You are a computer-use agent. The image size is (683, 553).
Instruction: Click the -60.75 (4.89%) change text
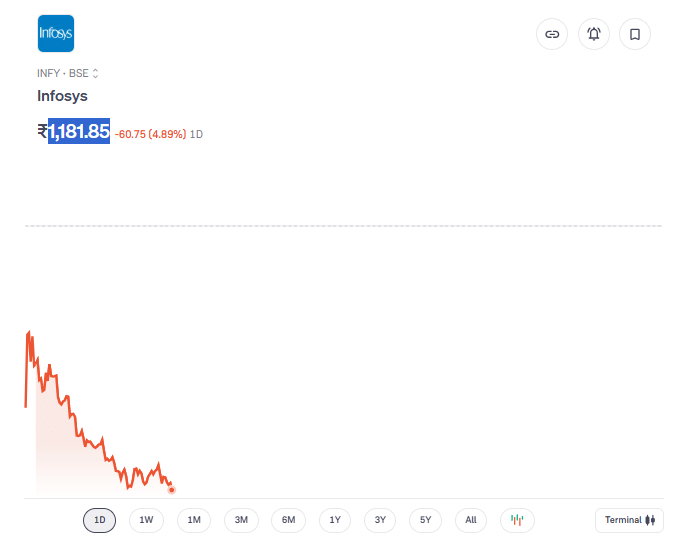(x=150, y=134)
